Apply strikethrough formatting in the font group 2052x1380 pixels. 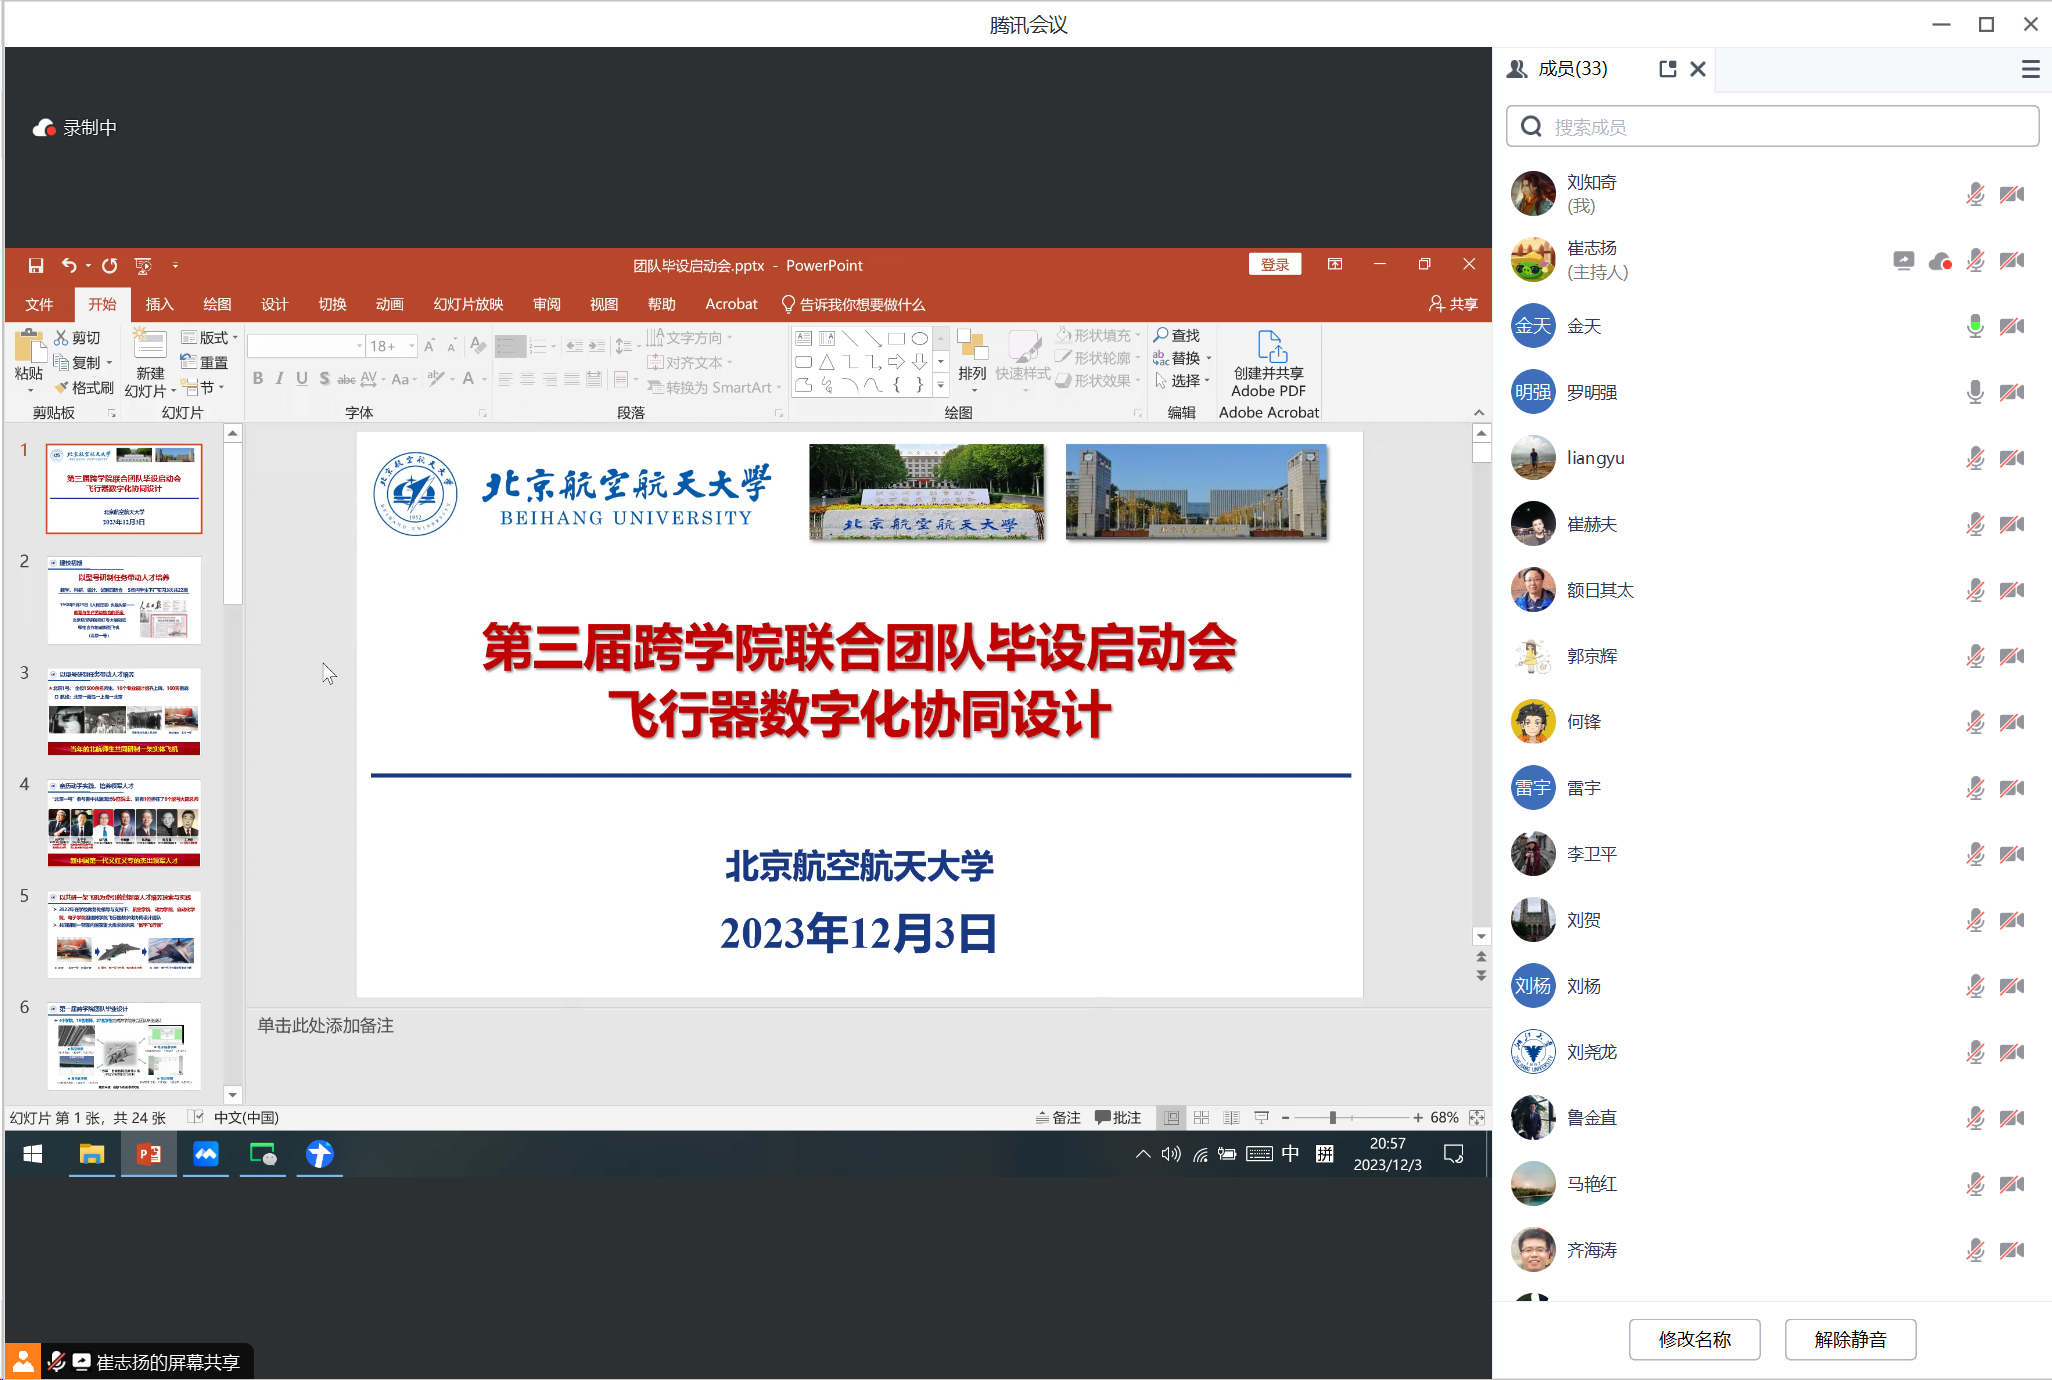[345, 379]
